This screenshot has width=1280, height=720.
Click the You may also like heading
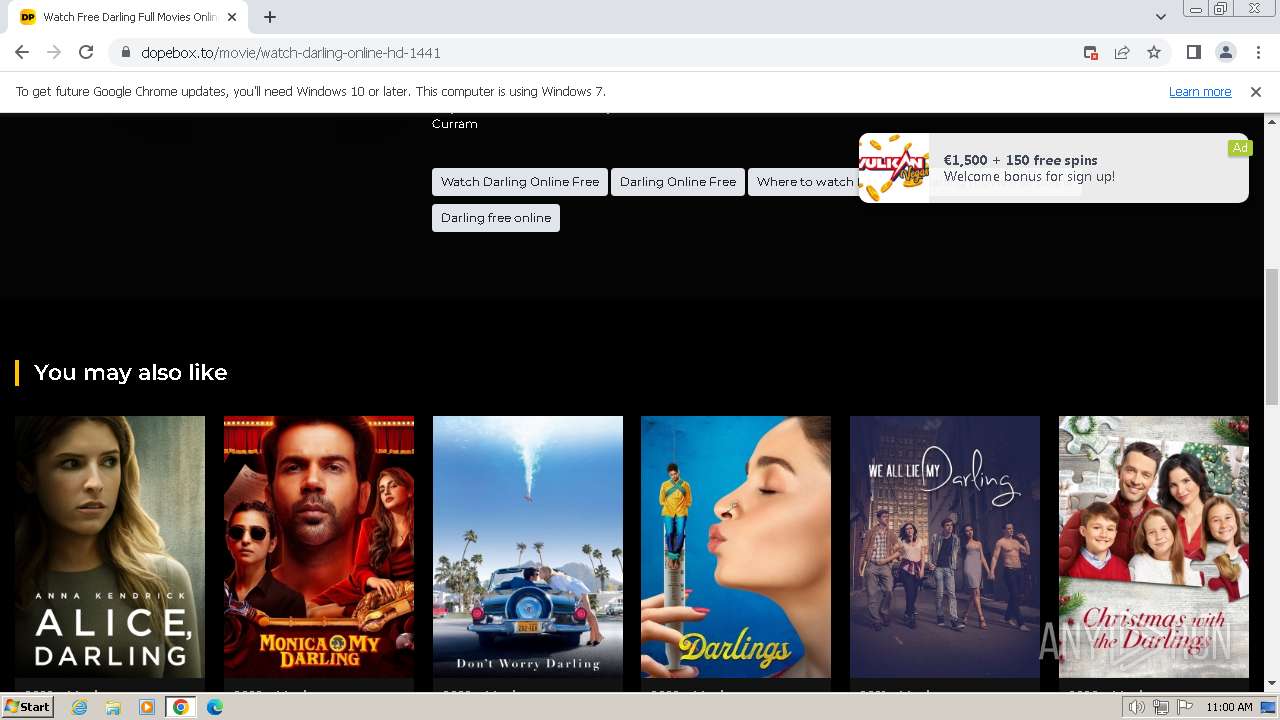click(x=131, y=373)
